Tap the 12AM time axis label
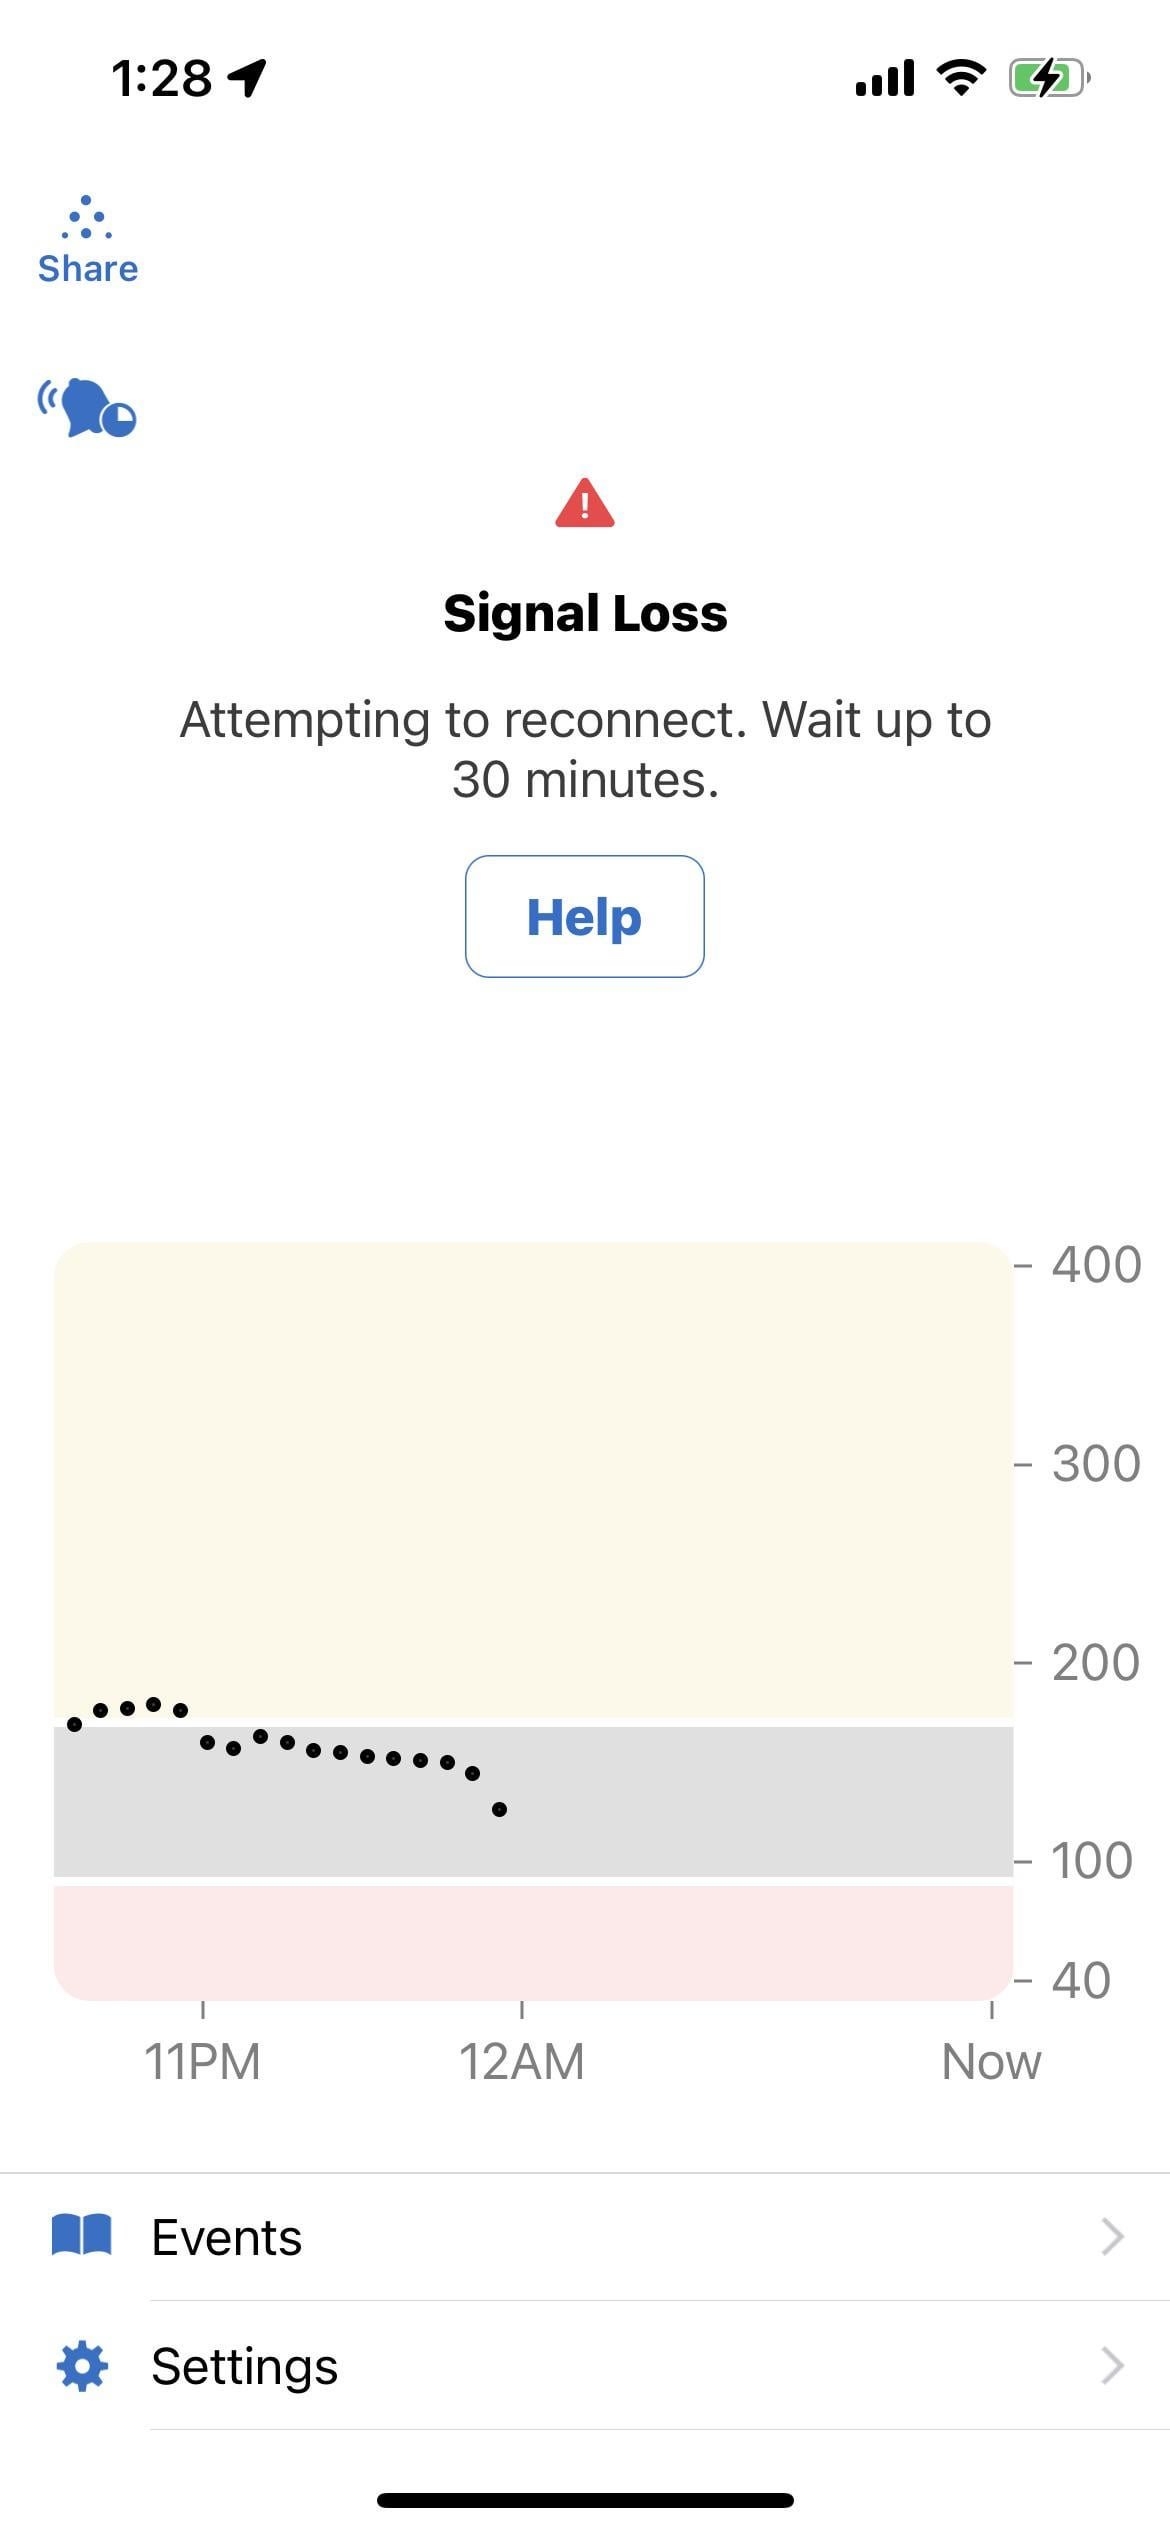Screen dimensions: 1170x2532 521,2062
